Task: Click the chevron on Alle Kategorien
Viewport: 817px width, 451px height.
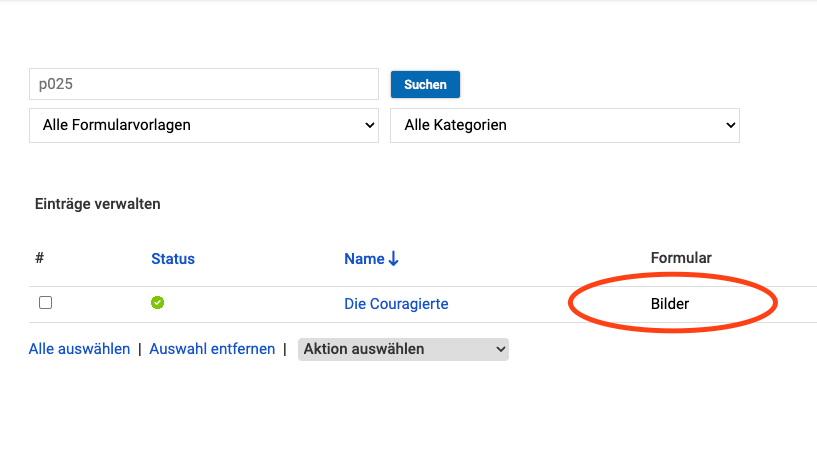Action: pyautogui.click(x=729, y=126)
